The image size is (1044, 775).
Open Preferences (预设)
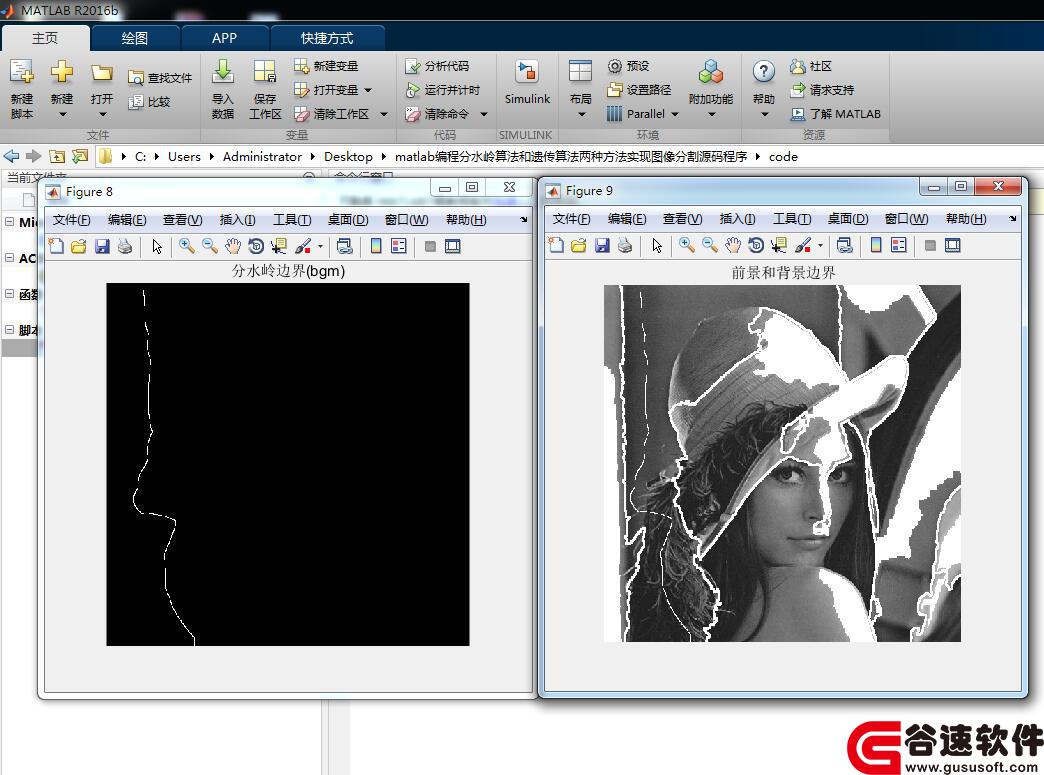pyautogui.click(x=628, y=66)
